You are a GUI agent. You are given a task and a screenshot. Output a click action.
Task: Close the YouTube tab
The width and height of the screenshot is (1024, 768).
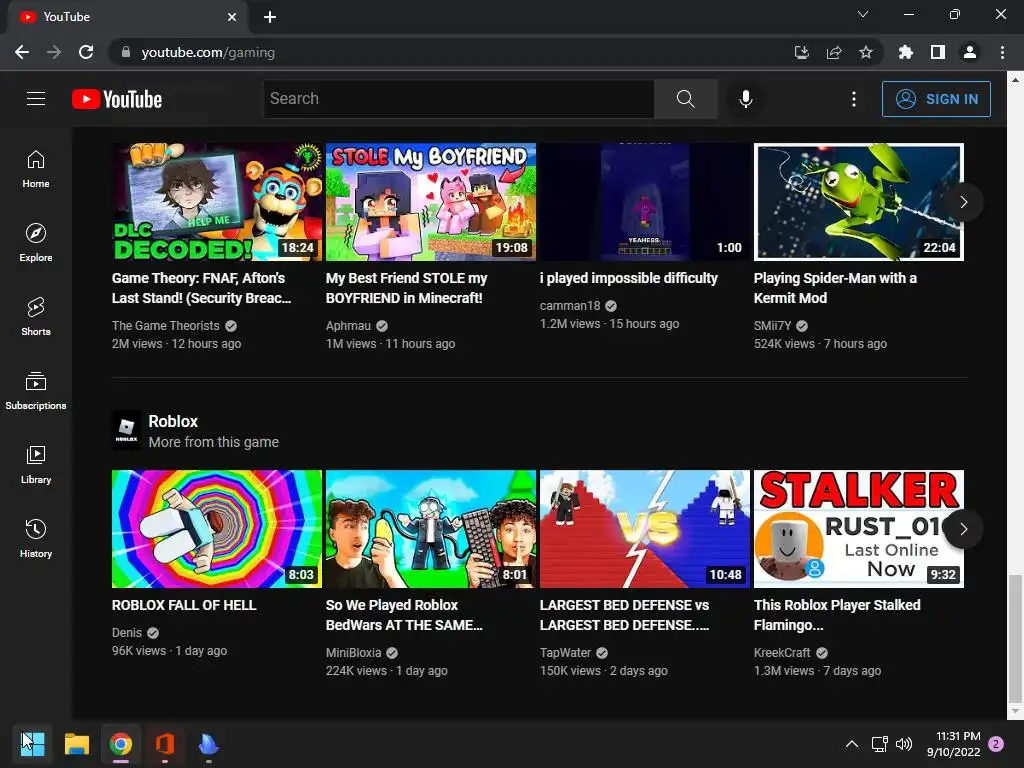[232, 17]
